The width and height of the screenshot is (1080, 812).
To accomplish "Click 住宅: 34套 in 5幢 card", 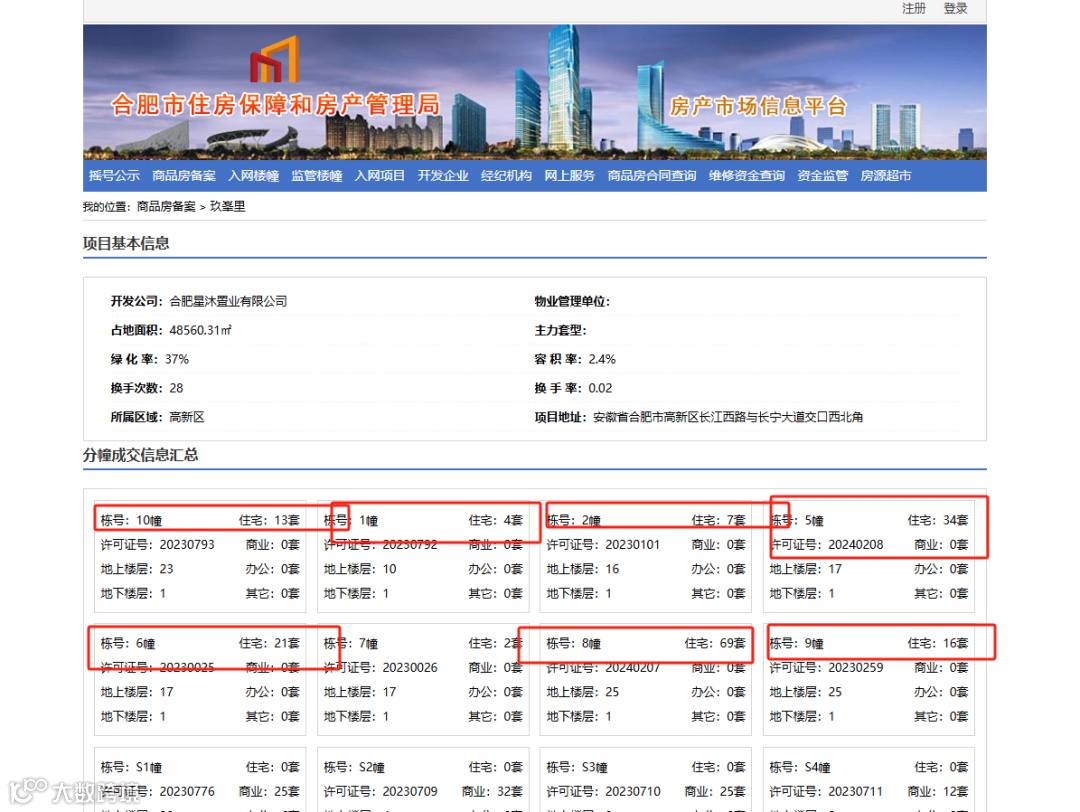I will [937, 520].
